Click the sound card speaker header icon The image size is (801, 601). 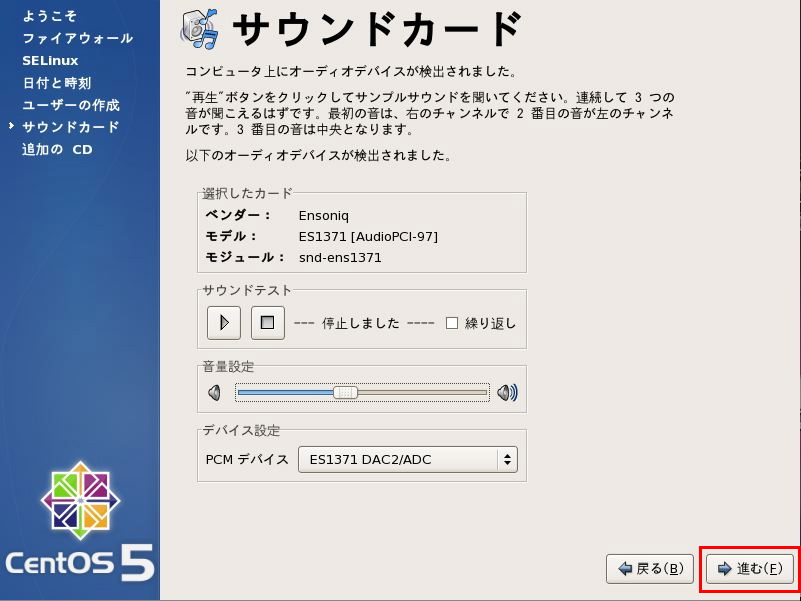click(x=200, y=29)
